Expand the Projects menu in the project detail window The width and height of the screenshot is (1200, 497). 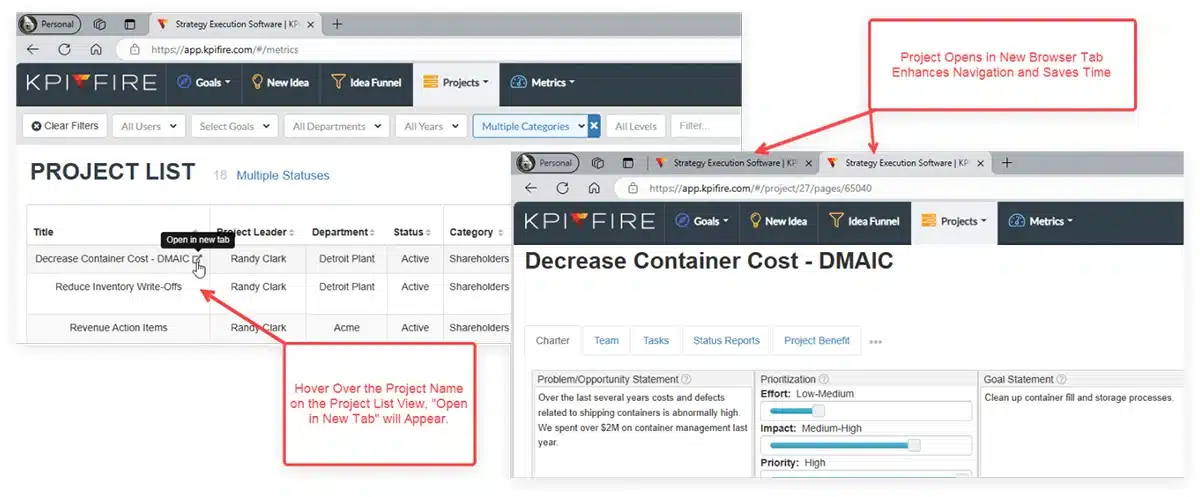point(954,222)
